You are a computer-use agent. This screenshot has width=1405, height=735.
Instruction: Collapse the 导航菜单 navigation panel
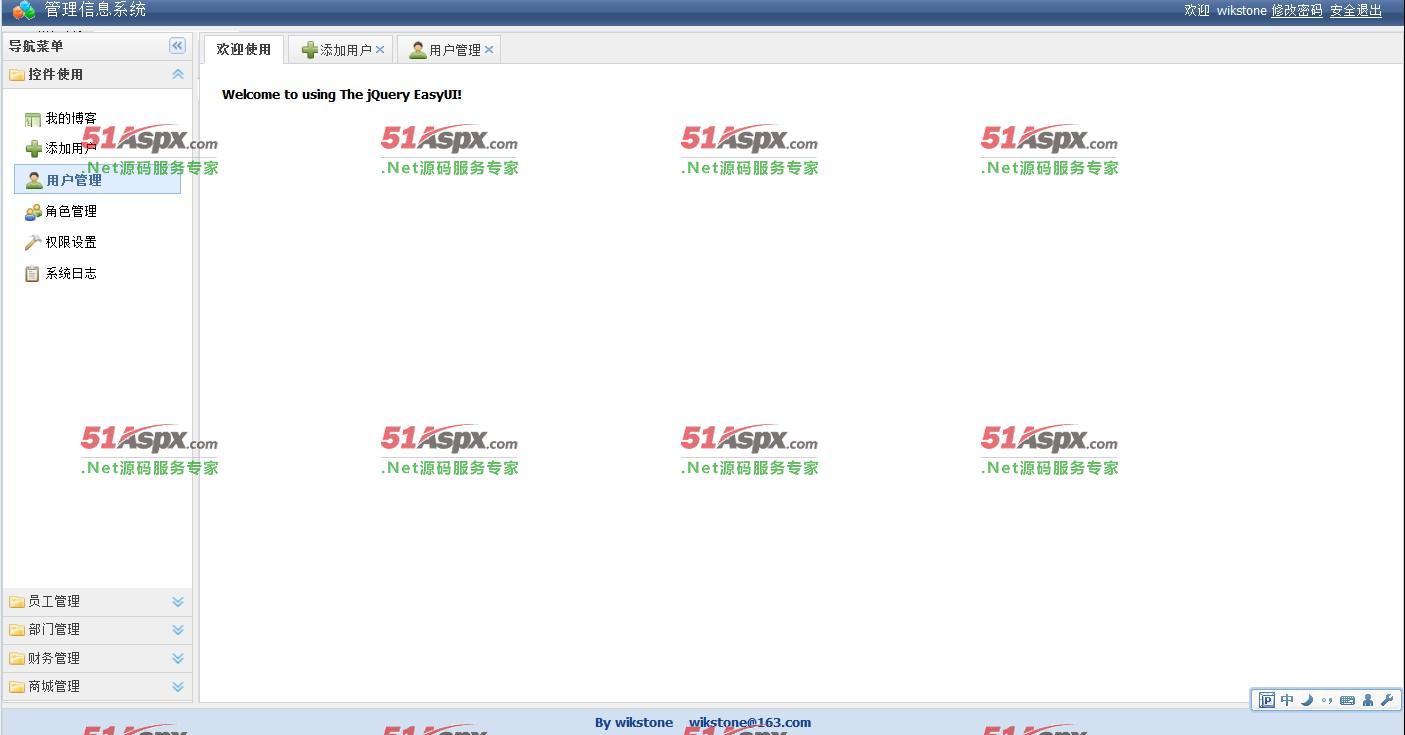click(177, 46)
